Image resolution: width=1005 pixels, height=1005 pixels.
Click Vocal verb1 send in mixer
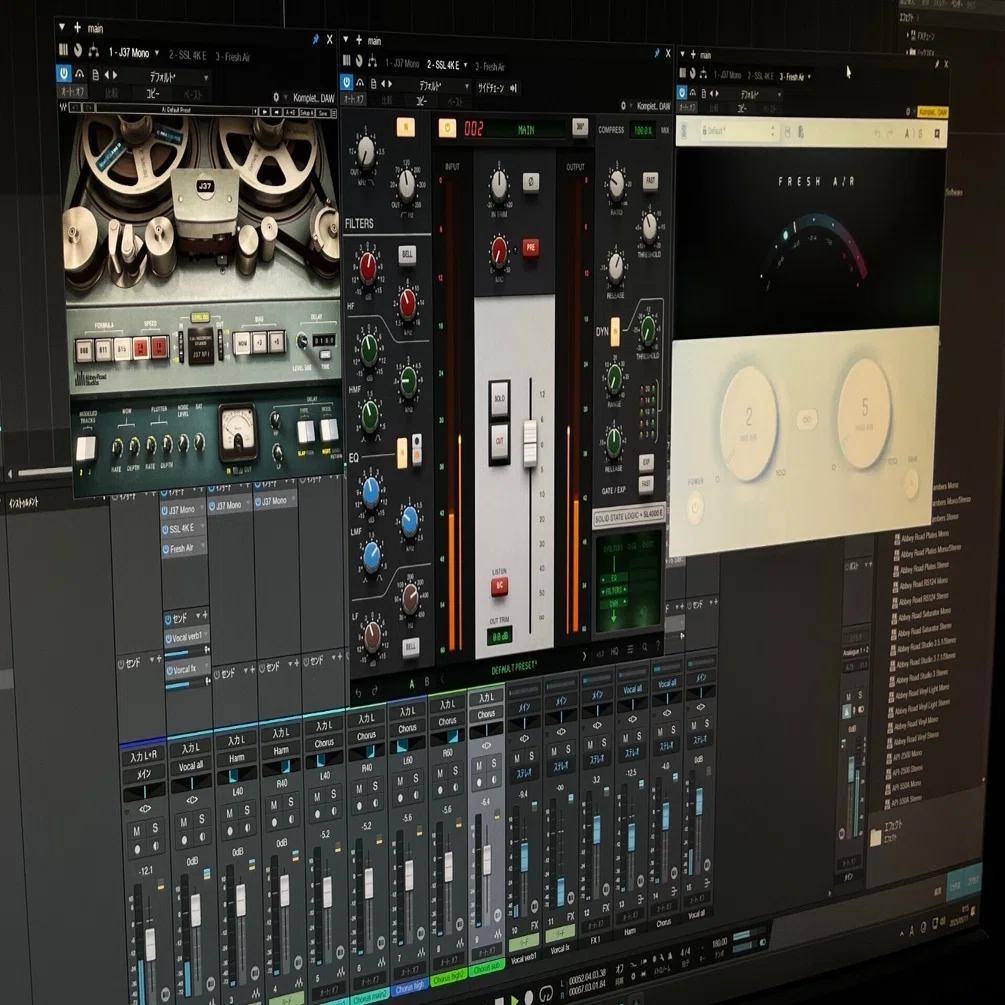click(x=187, y=636)
